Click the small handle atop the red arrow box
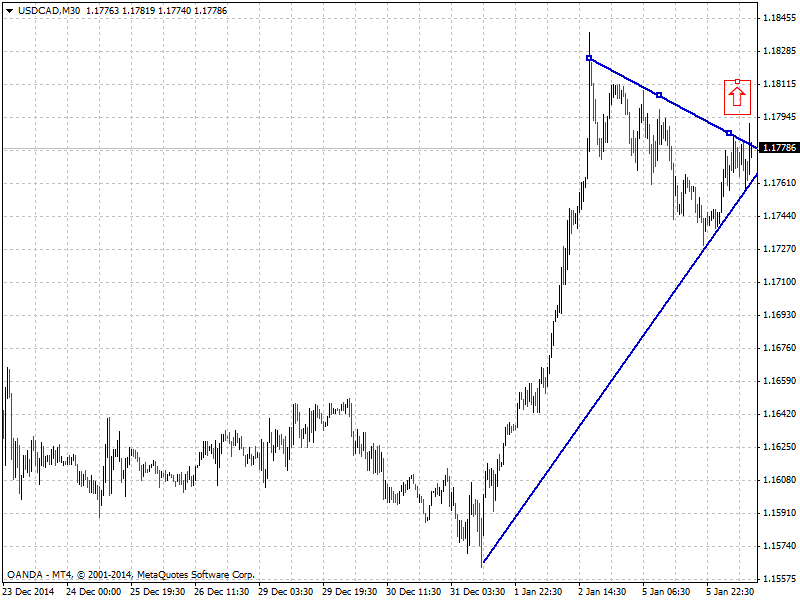The image size is (800, 600). point(737,81)
